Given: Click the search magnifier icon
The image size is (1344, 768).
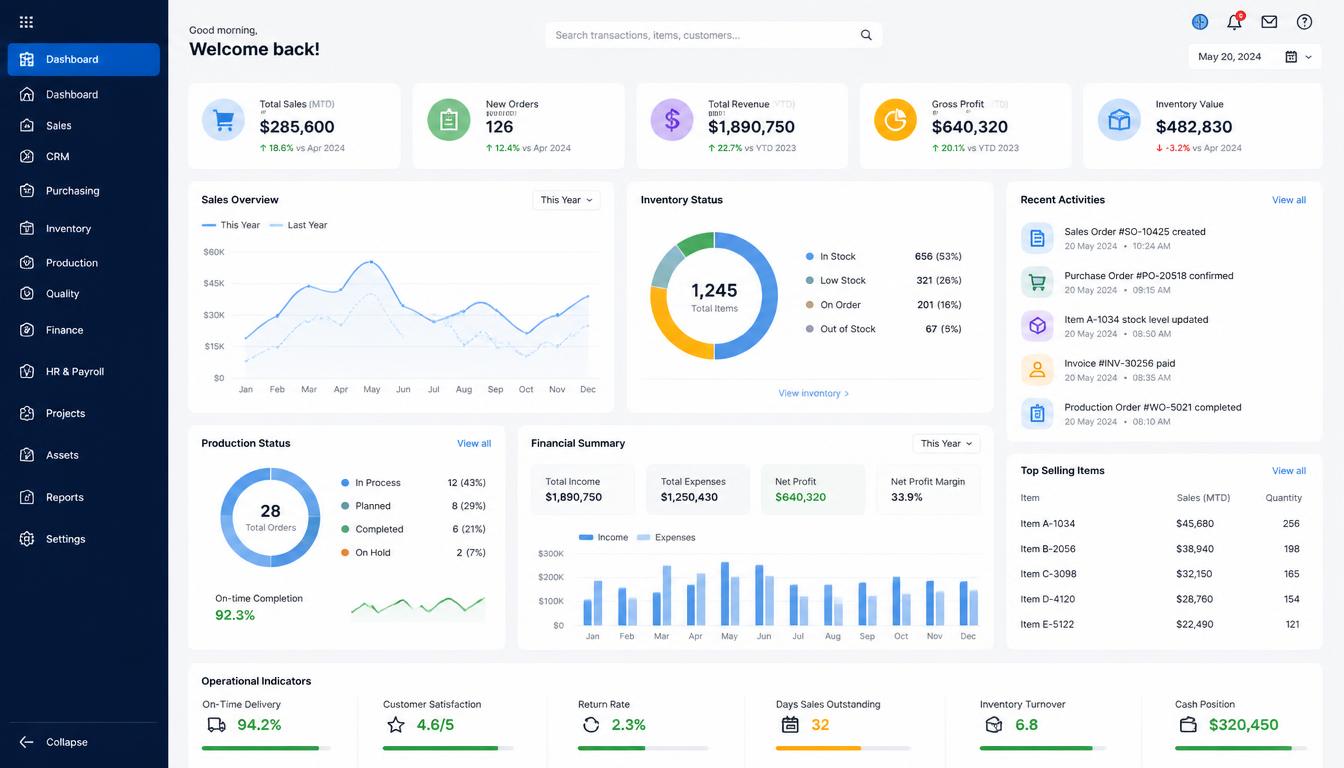Looking at the screenshot, I should (x=866, y=35).
